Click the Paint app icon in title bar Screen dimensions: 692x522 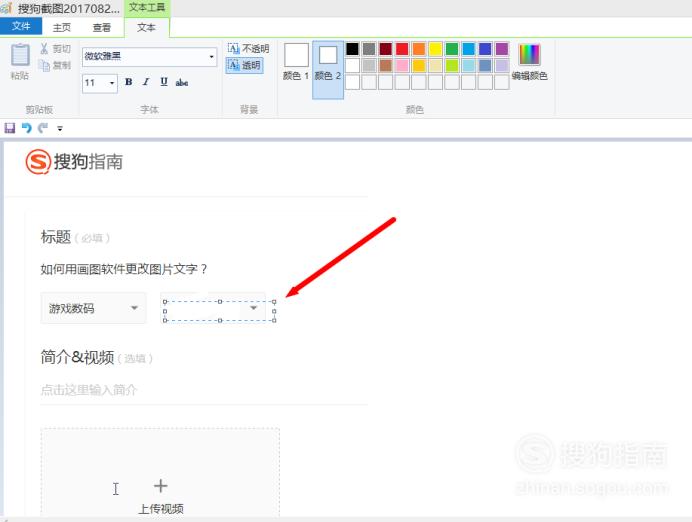[x=6, y=8]
